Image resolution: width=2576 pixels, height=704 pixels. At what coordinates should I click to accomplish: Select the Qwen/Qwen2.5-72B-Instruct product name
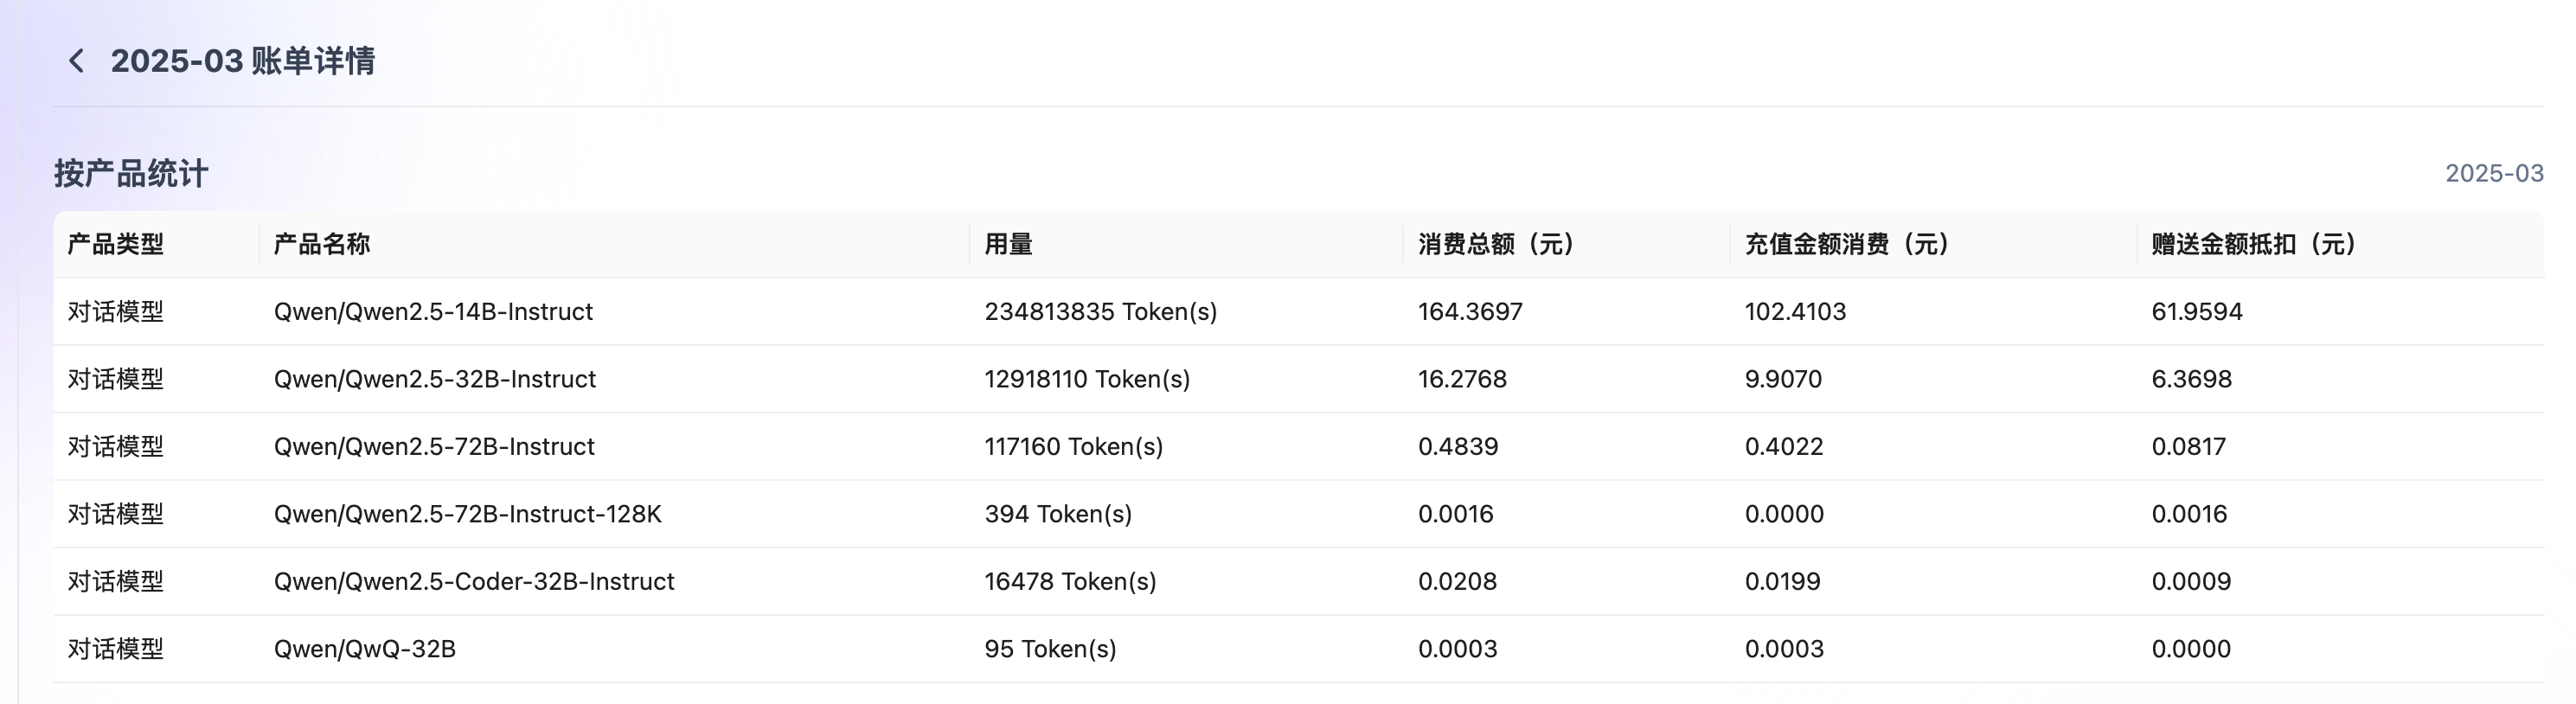[x=434, y=447]
